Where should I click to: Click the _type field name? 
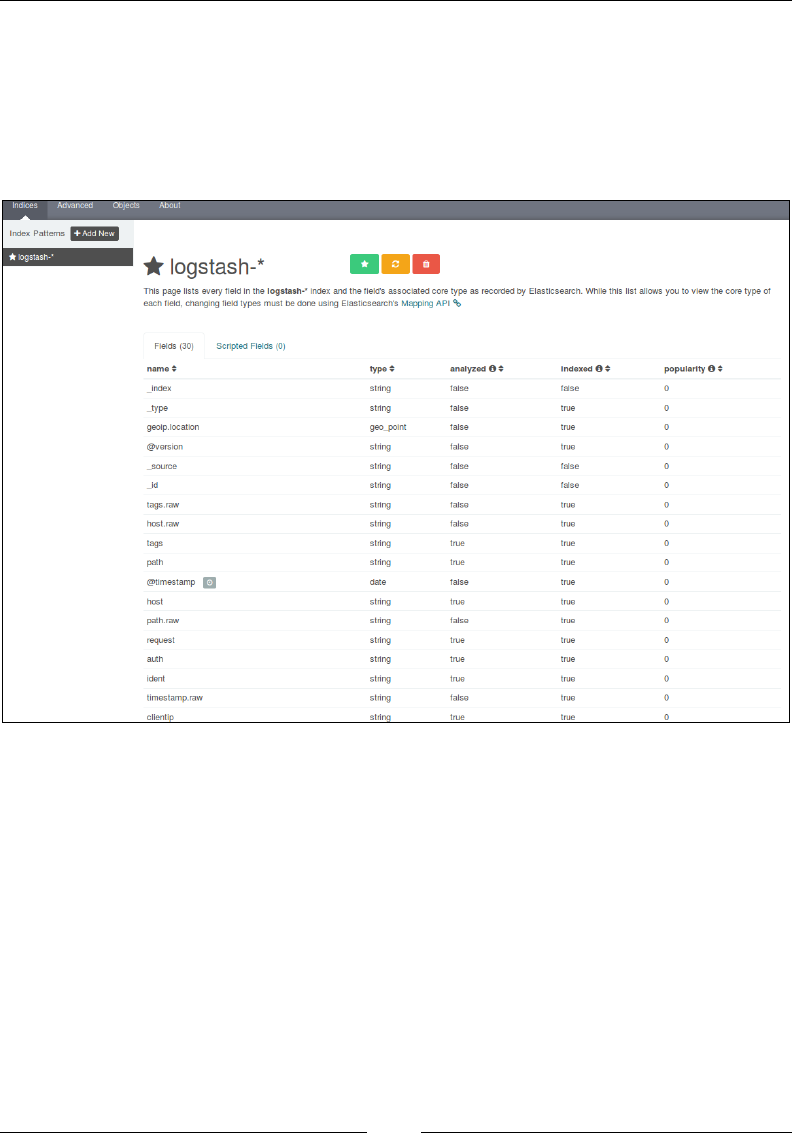point(157,409)
